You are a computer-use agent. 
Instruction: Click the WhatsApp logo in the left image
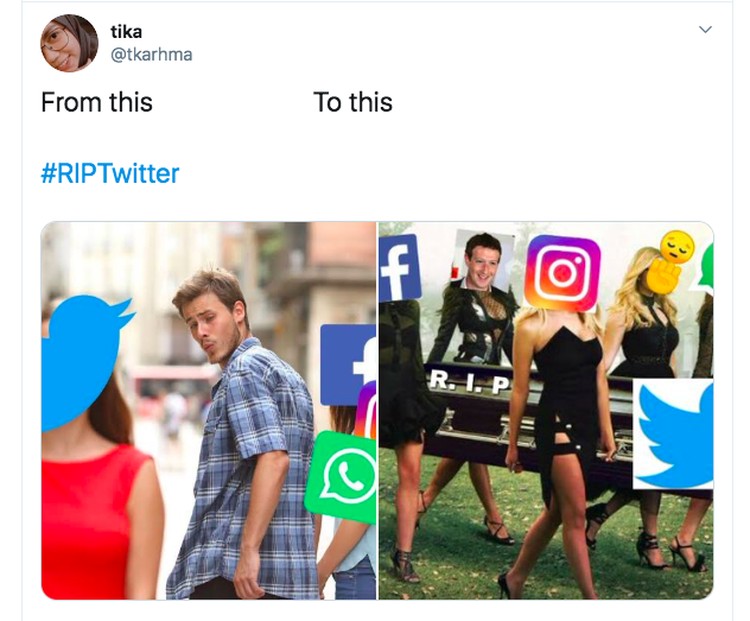pyautogui.click(x=342, y=476)
